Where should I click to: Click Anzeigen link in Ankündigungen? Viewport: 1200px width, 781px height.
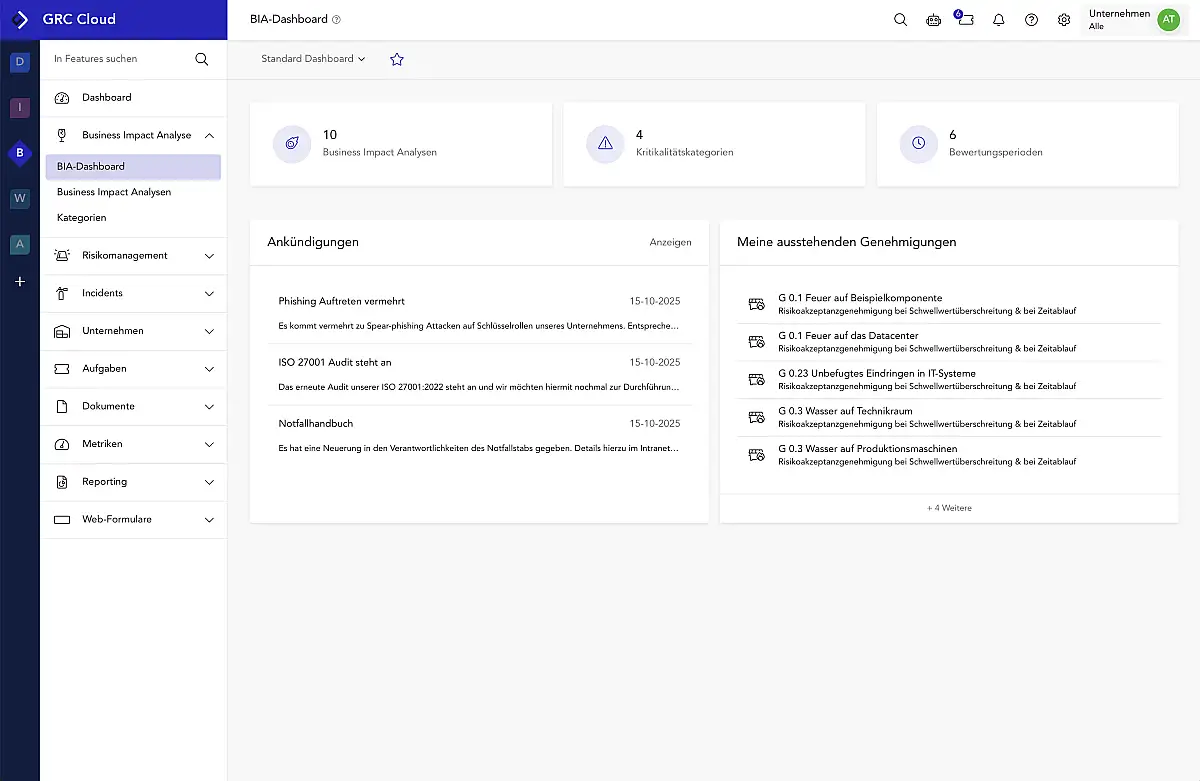670,242
